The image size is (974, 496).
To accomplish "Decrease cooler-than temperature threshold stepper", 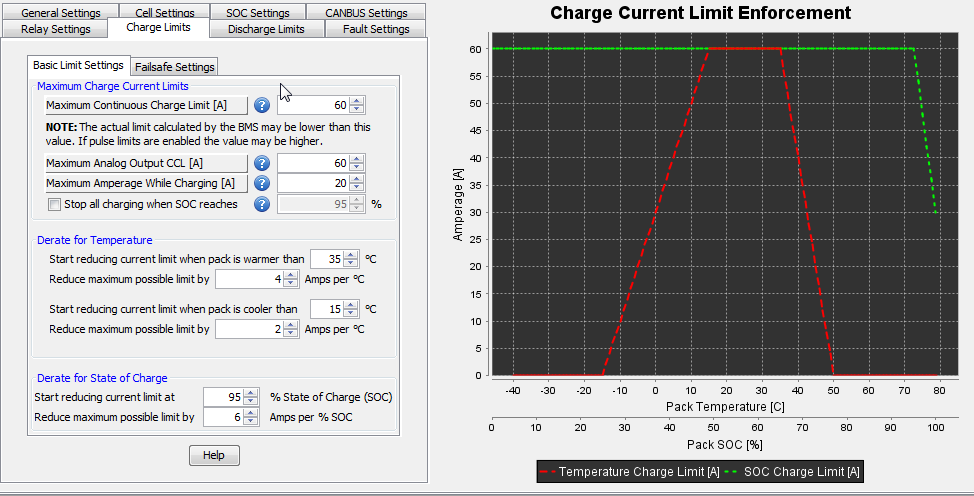I will (x=351, y=313).
